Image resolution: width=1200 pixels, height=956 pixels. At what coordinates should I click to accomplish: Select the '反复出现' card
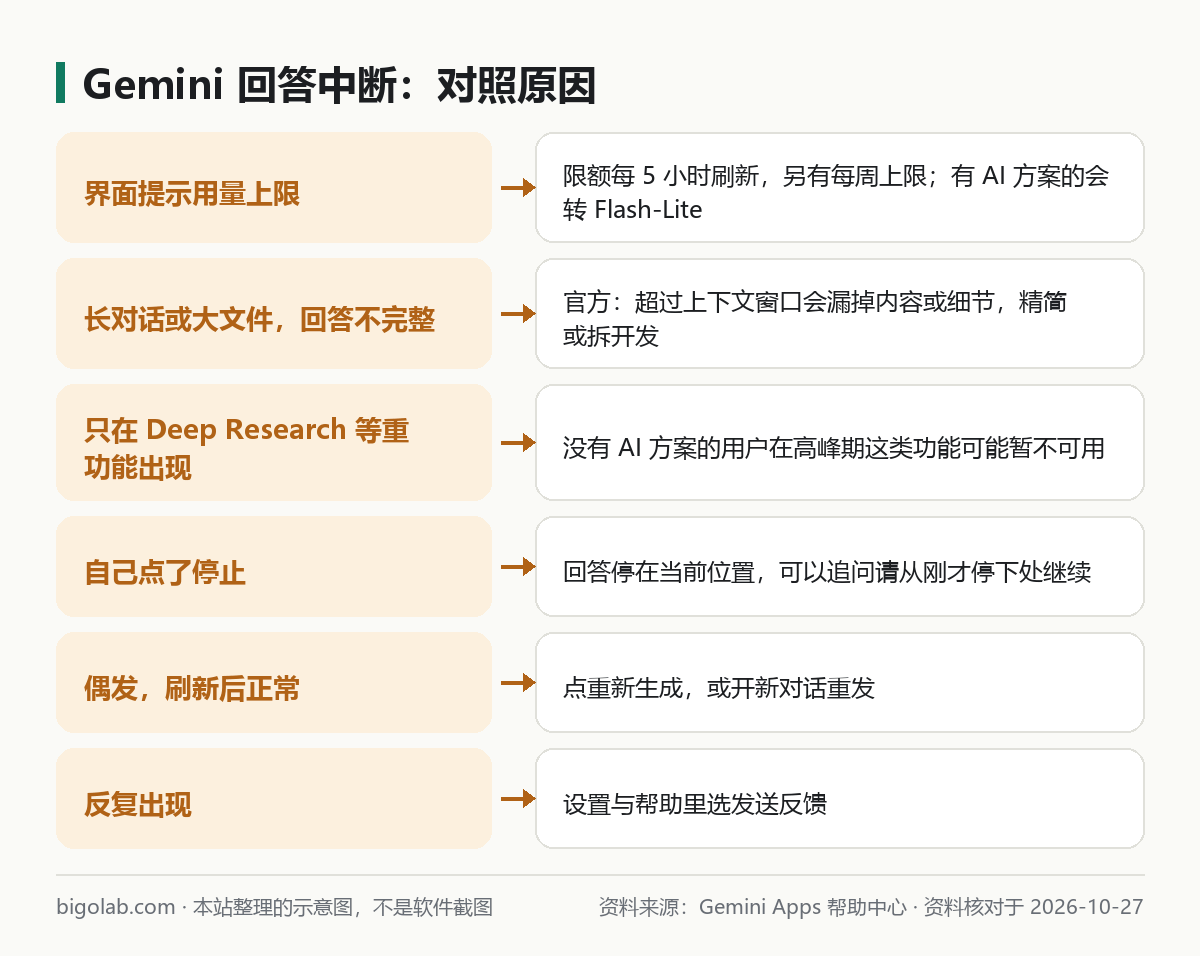point(274,798)
